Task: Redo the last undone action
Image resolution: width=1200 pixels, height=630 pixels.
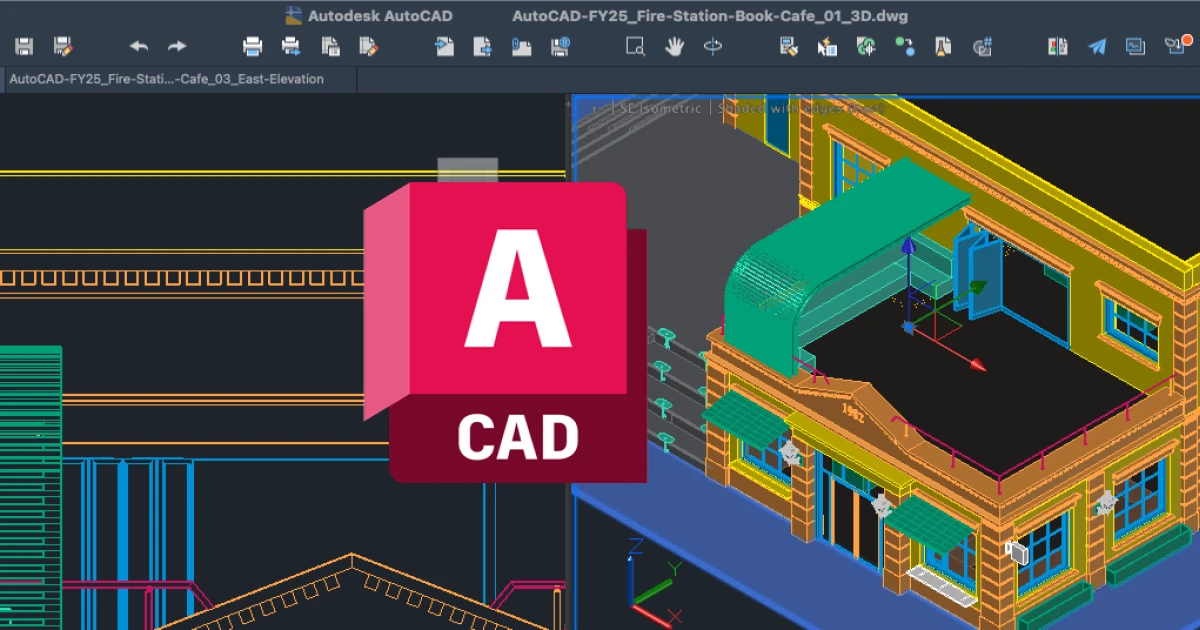Action: click(x=177, y=46)
